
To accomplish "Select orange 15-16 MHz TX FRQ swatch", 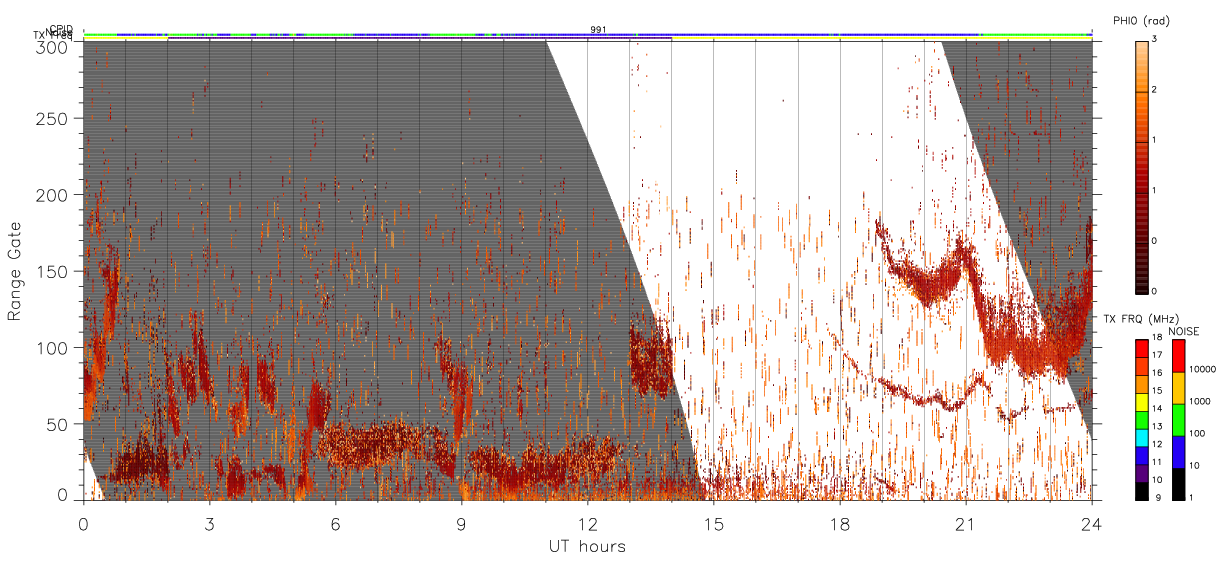I will click(x=1142, y=385).
